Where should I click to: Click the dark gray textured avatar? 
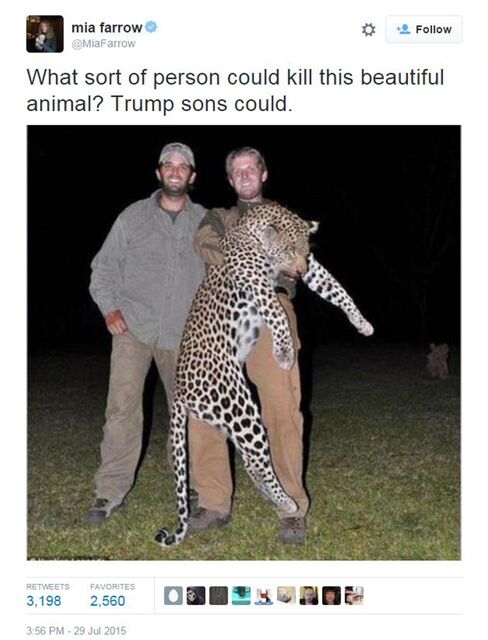click(219, 596)
